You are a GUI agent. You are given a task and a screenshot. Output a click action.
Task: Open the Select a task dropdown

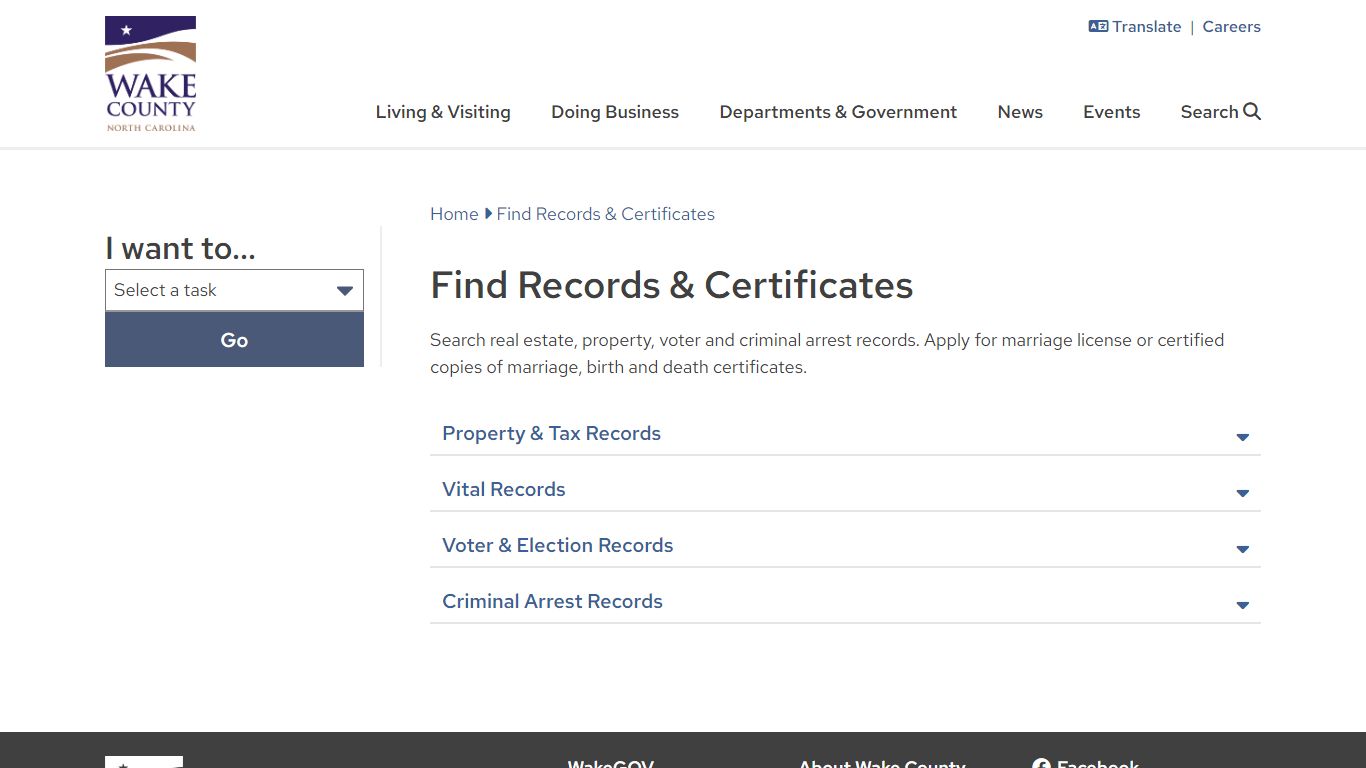(x=234, y=290)
